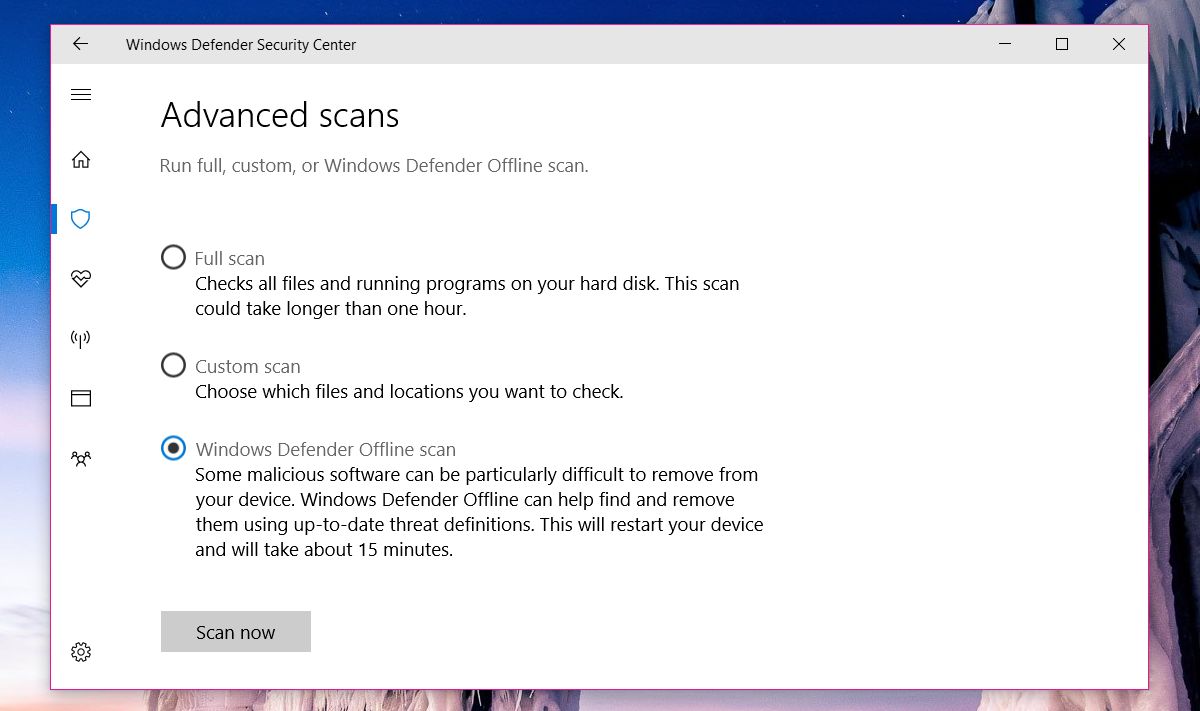This screenshot has width=1200, height=711.
Task: Click the Custom scan label text
Action: 248,367
